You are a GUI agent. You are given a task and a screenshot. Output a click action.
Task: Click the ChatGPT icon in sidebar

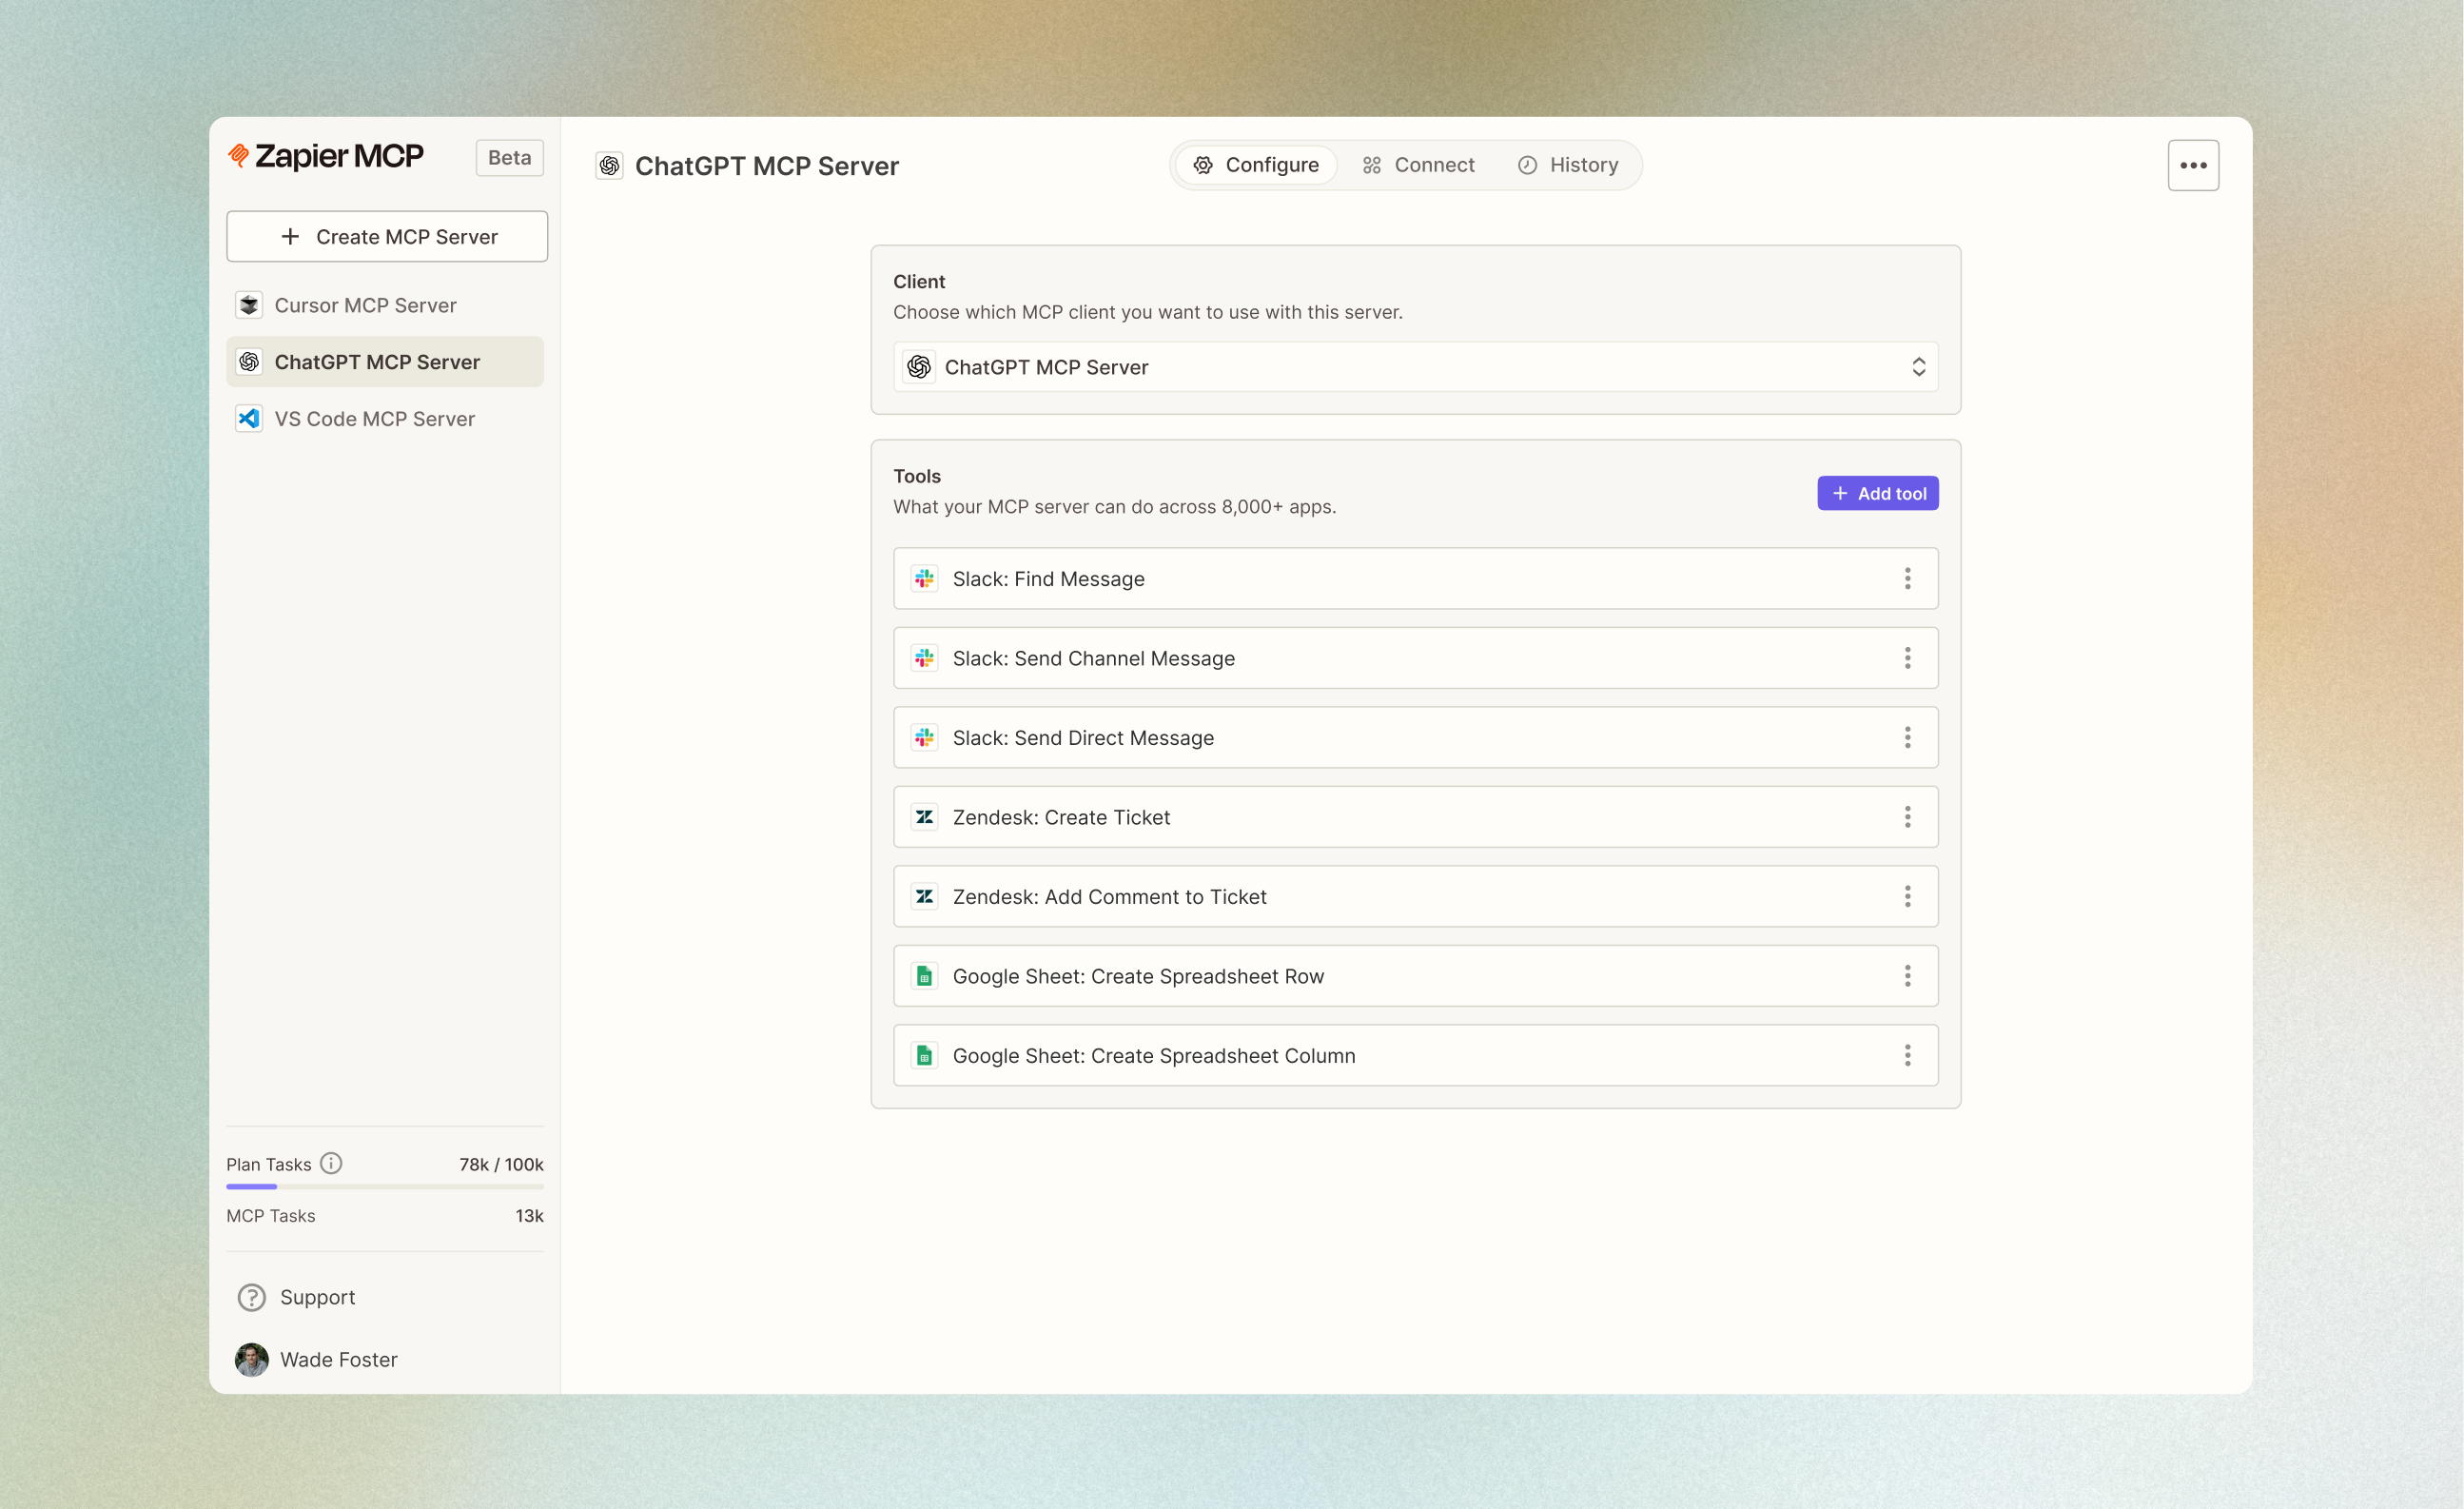coord(249,362)
